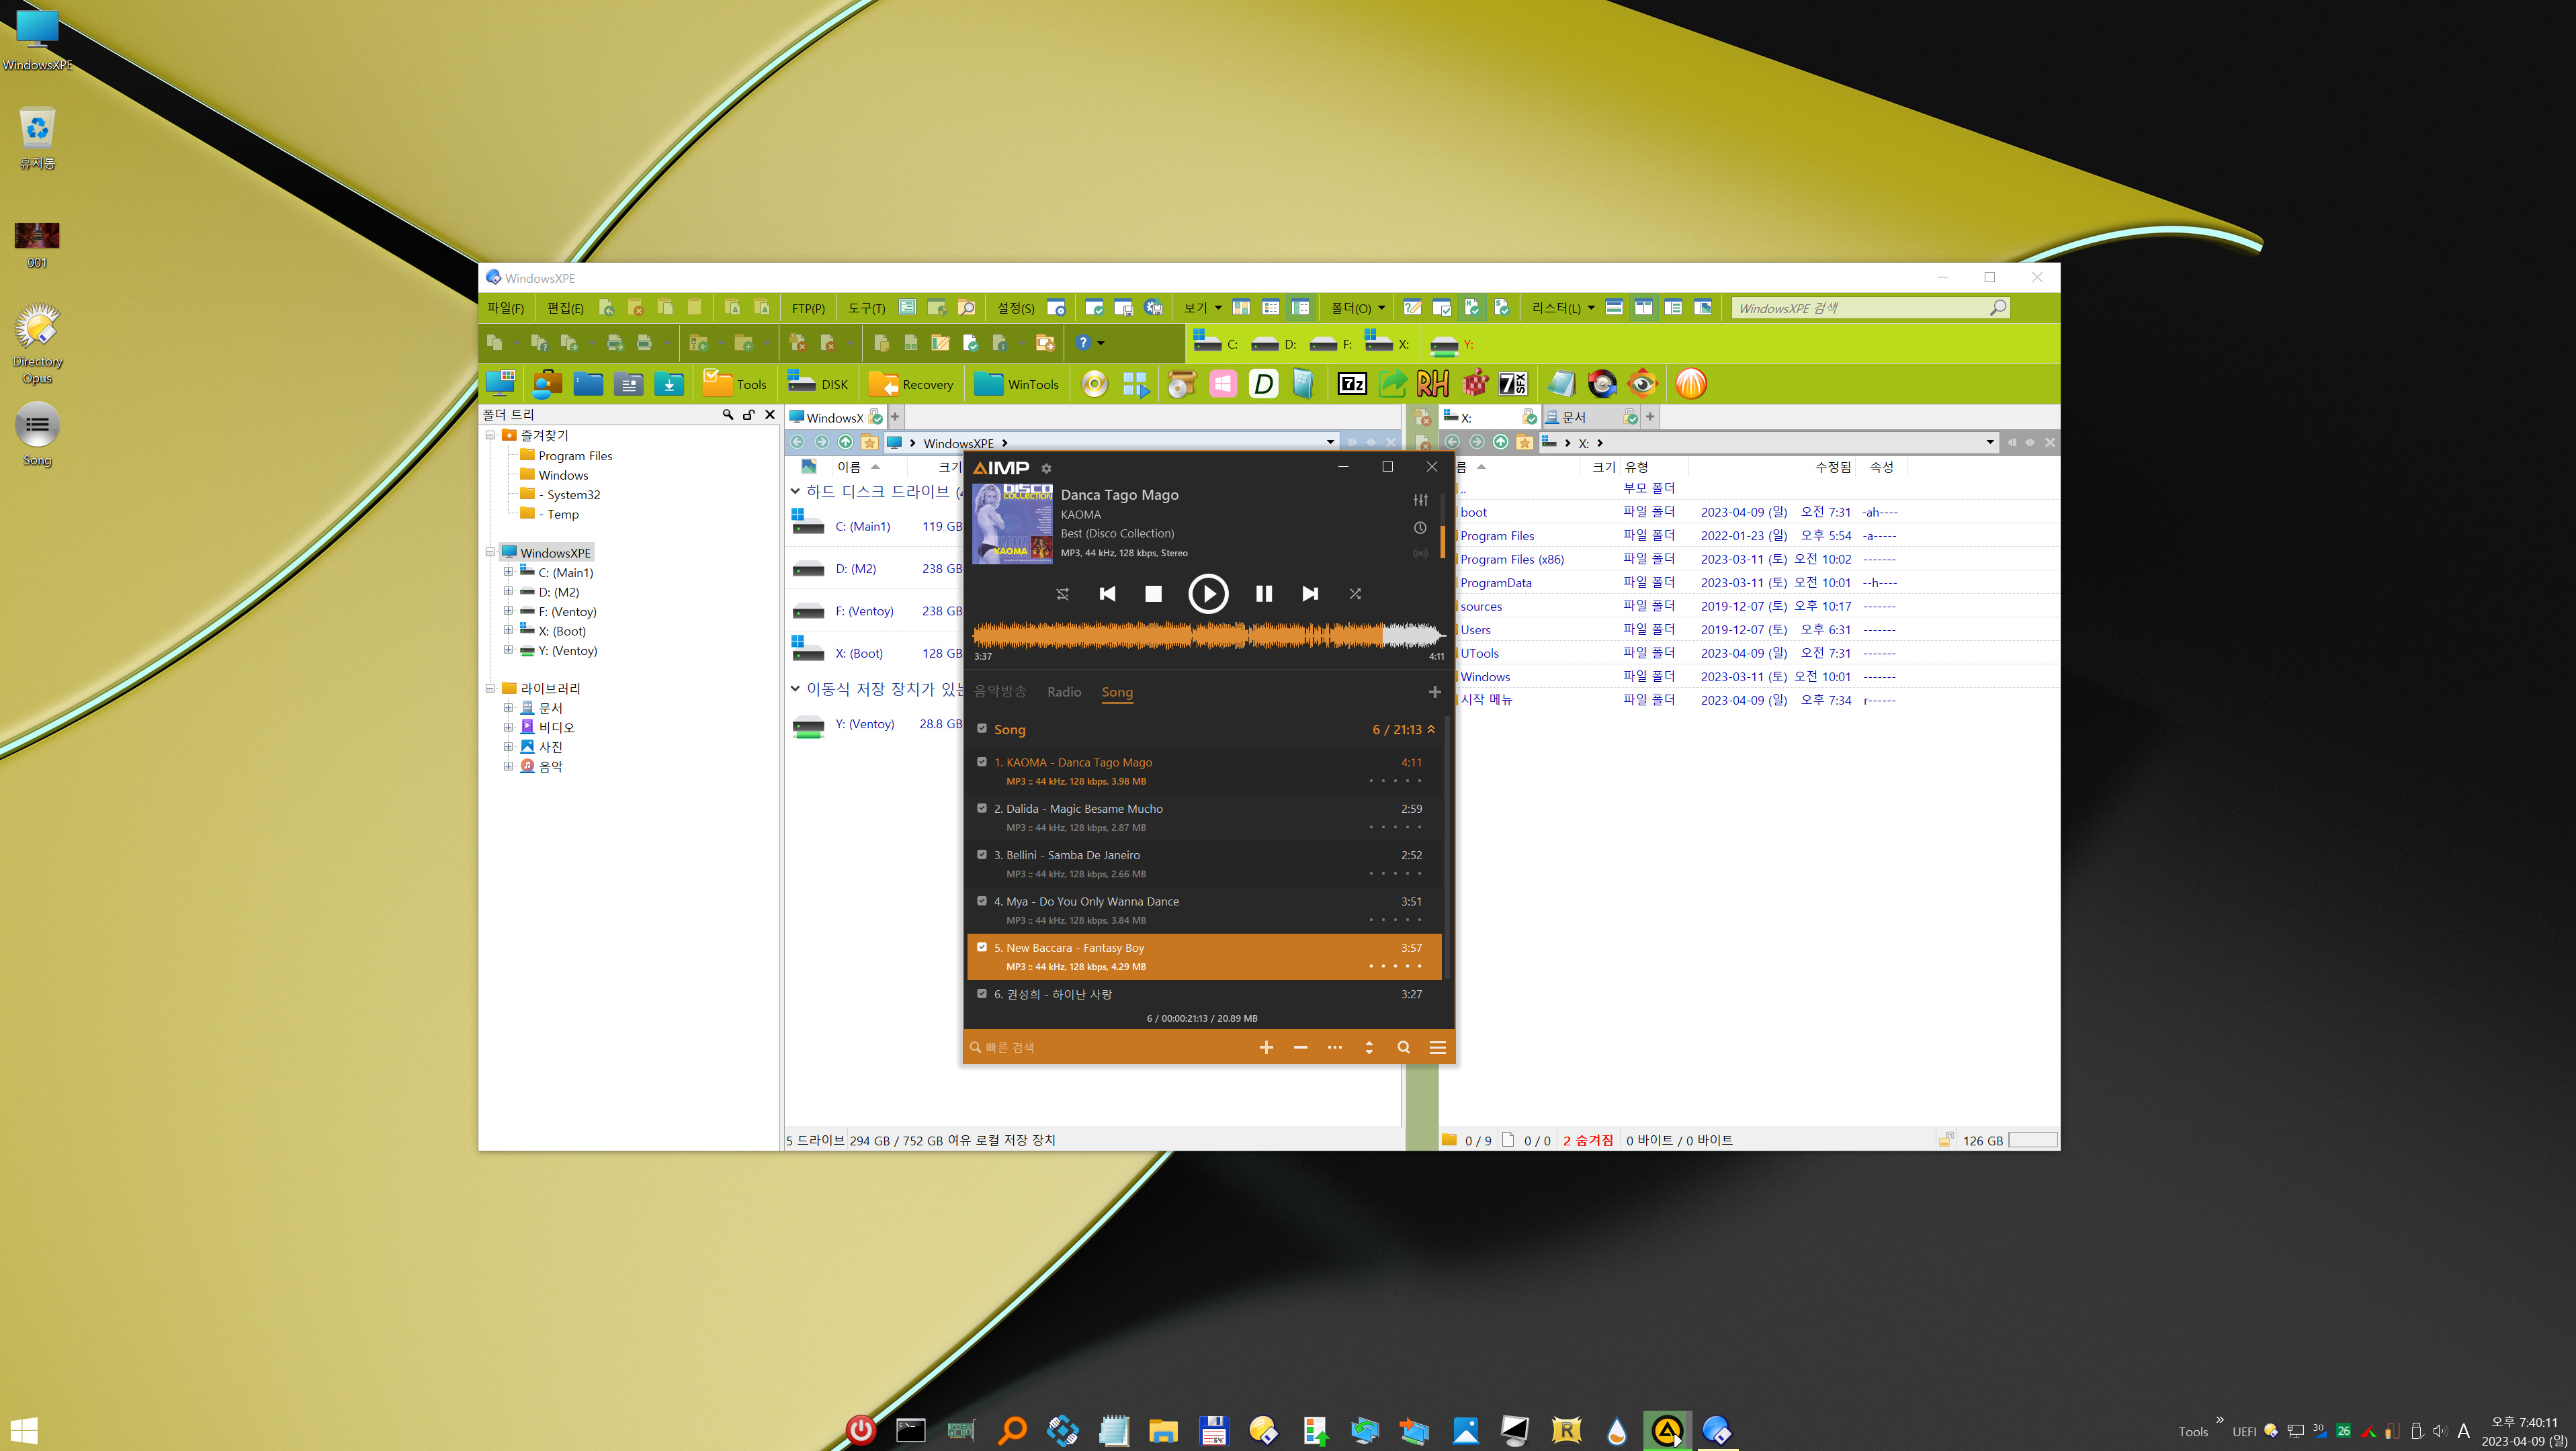Uncheck 권성희 - 하이난 사랑 track
This screenshot has height=1451, width=2576.
[982, 993]
